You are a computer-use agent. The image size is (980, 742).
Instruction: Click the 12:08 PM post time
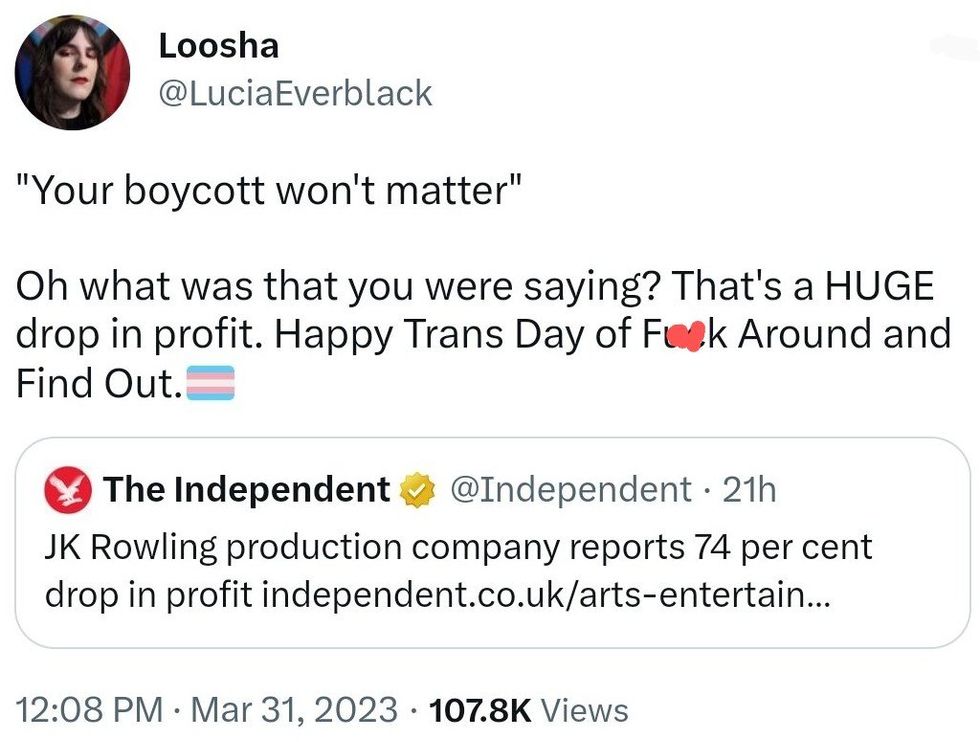click(x=90, y=710)
